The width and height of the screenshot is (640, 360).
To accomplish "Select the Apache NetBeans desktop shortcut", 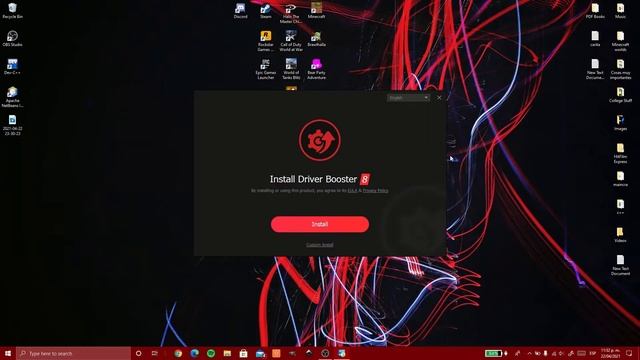I will point(12,97).
